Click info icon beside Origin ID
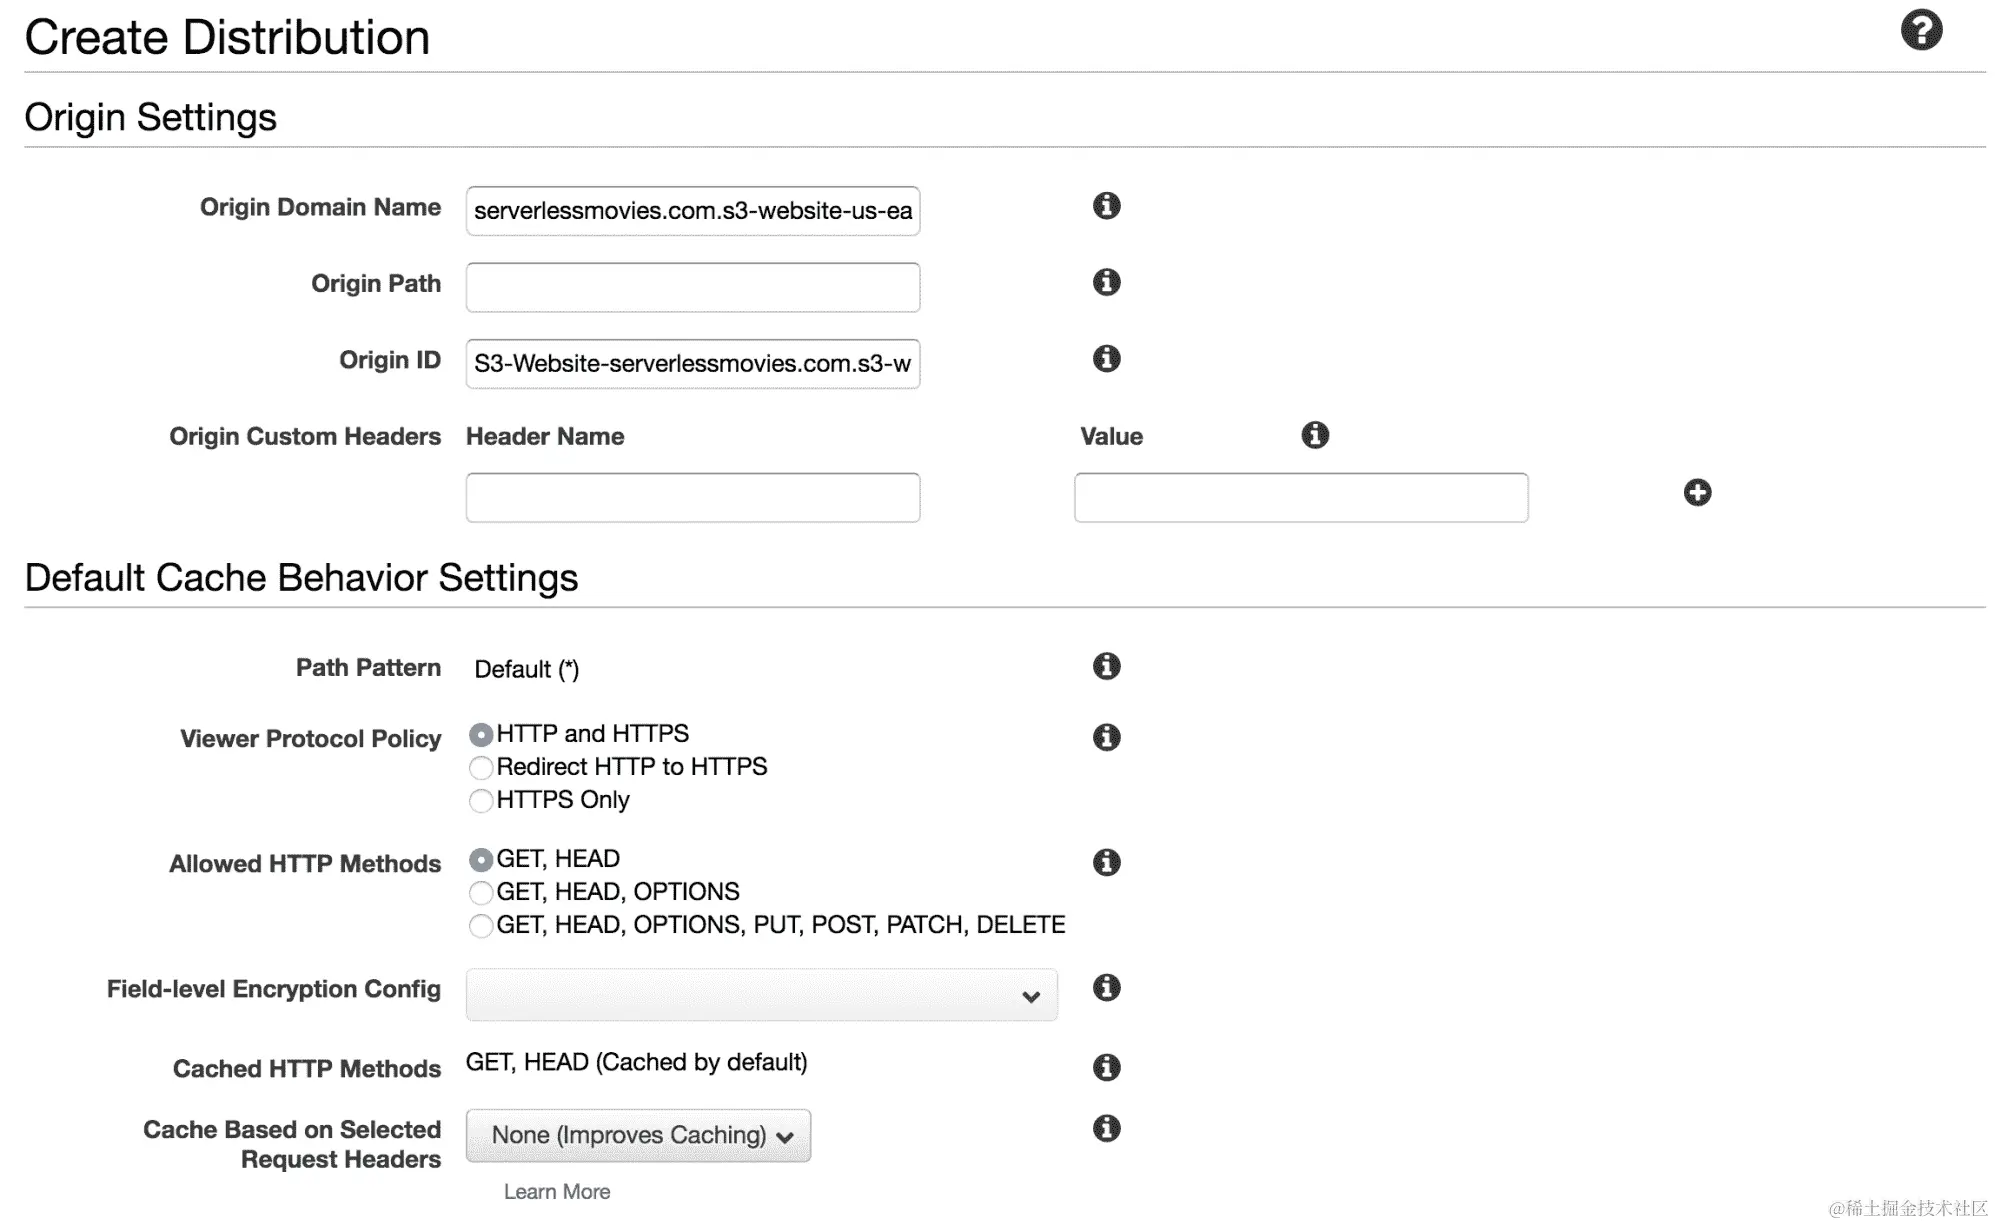Image resolution: width=1995 pixels, height=1225 pixels. [1106, 358]
